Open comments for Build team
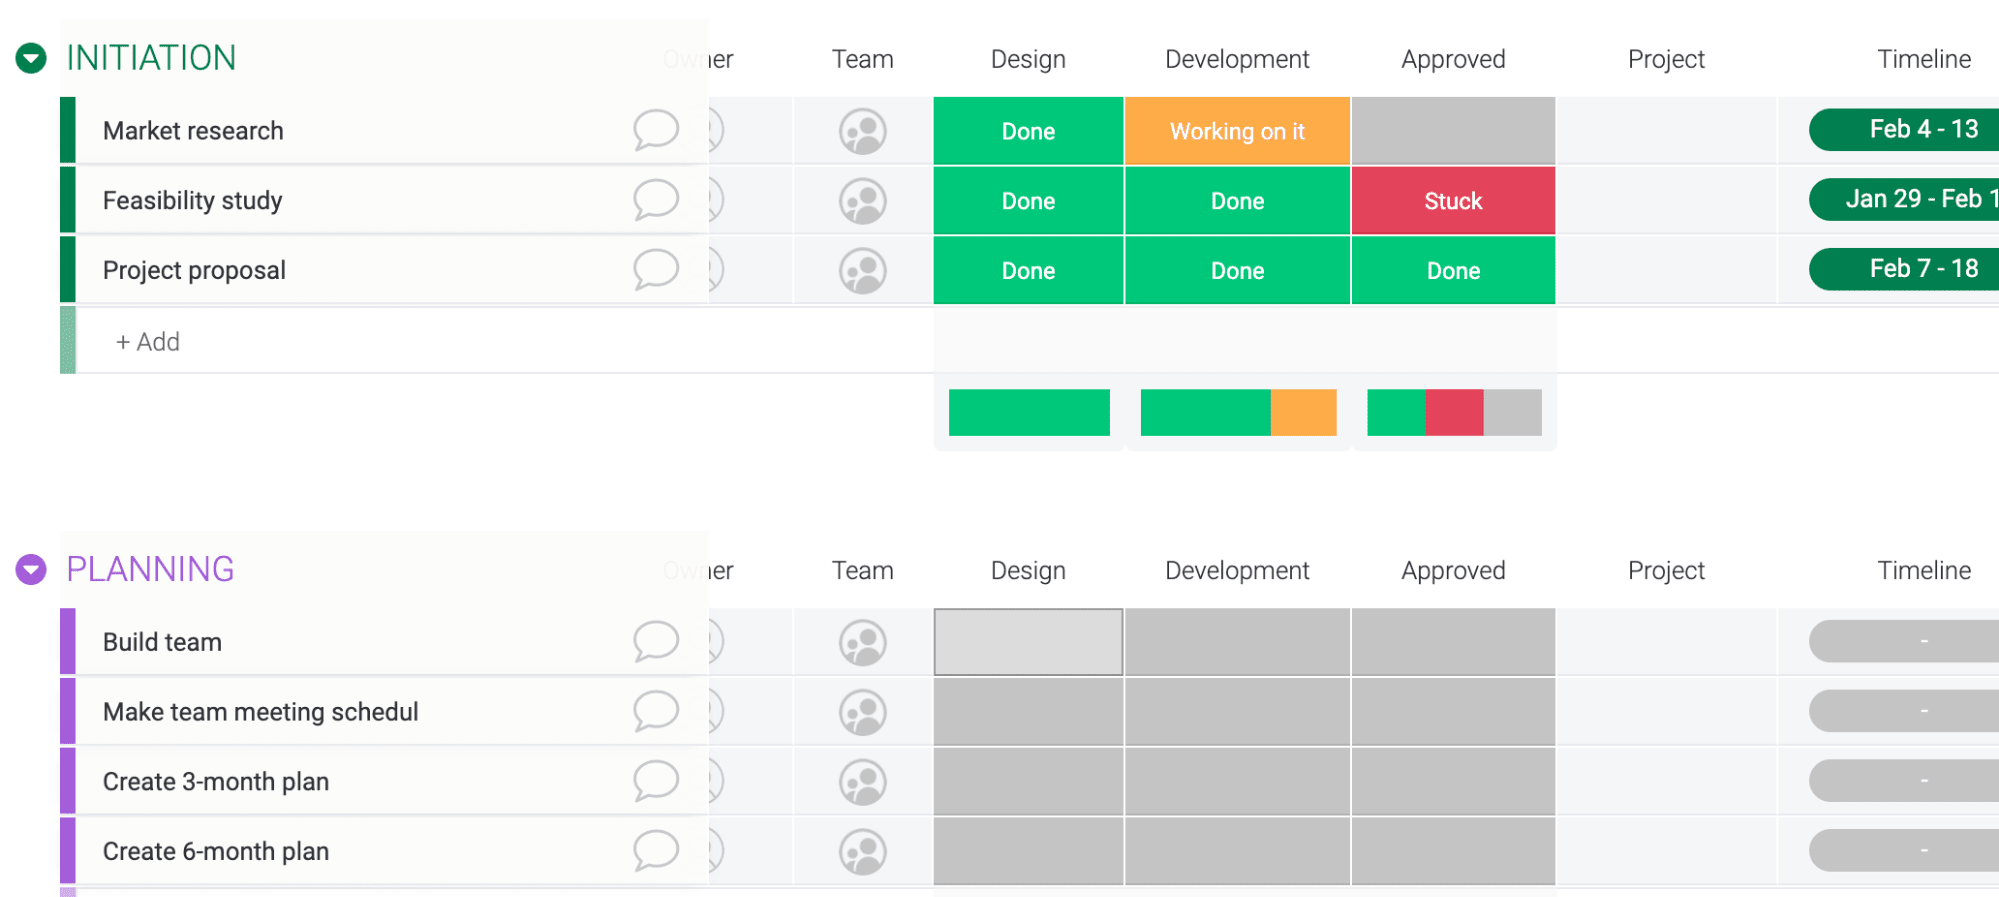 pyautogui.click(x=656, y=641)
